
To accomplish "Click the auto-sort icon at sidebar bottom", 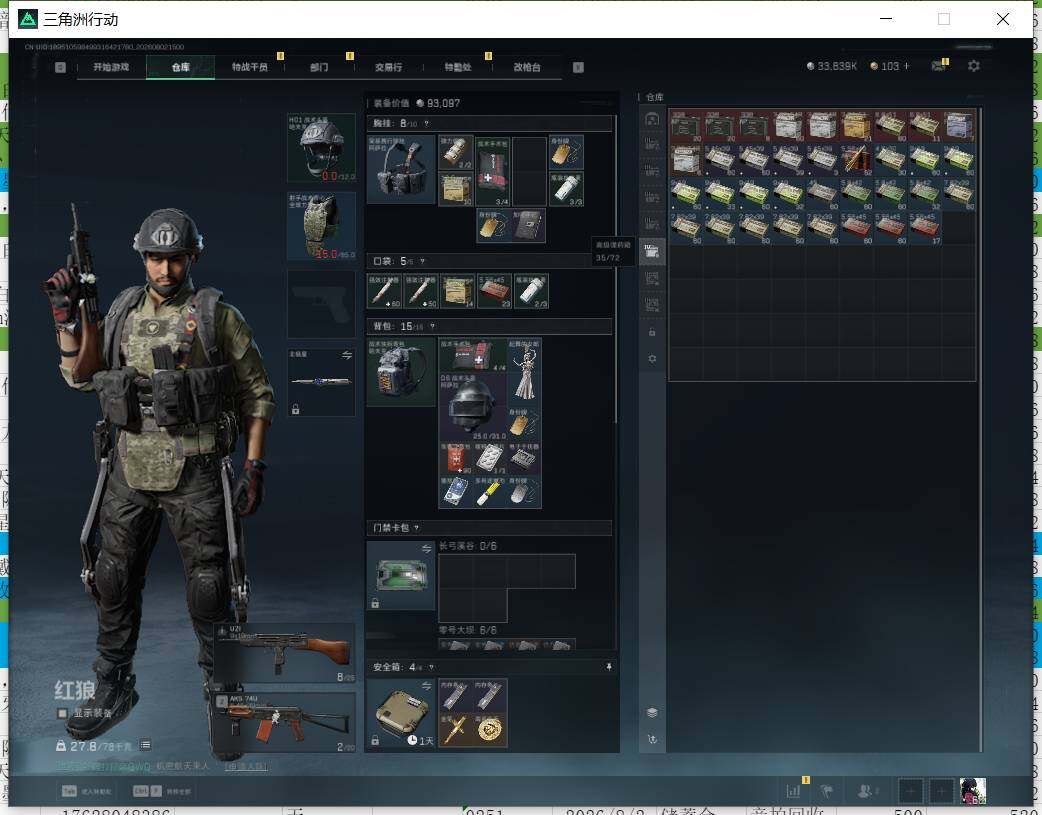I will [x=652, y=739].
